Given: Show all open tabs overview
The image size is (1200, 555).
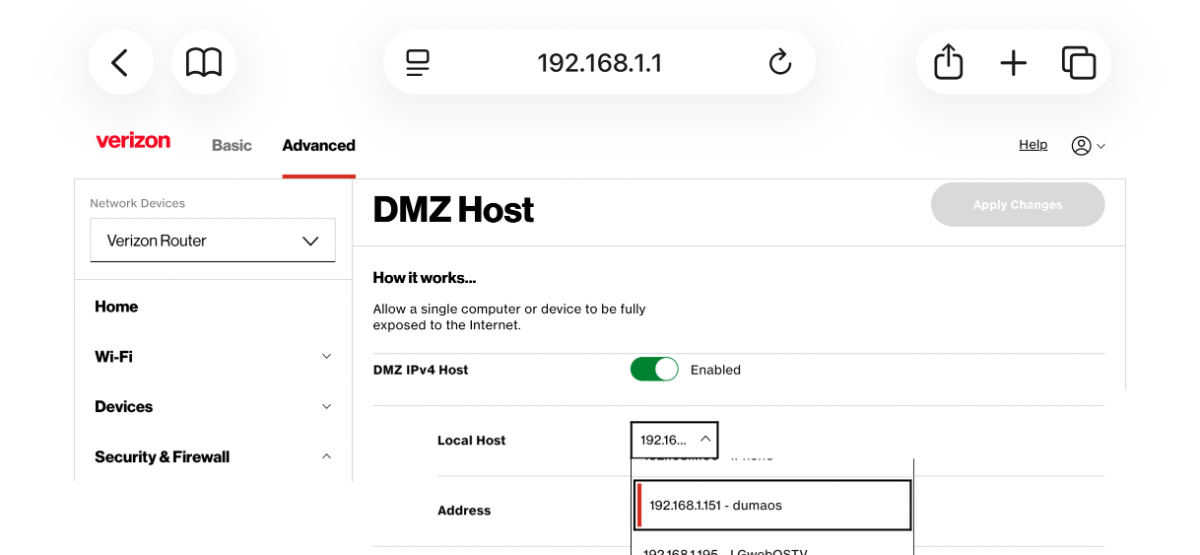Looking at the screenshot, I should click(1078, 63).
